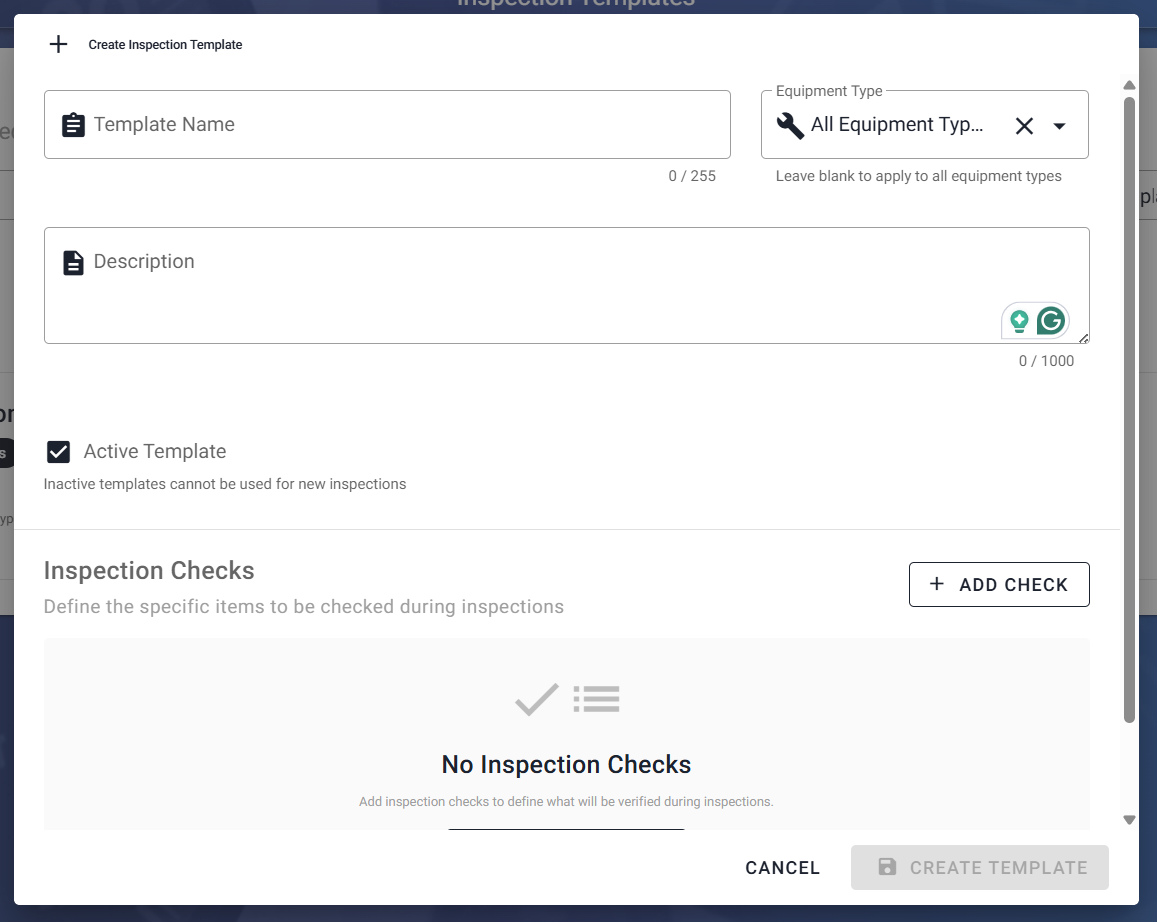
Task: Focus the Template Name input field
Action: (x=400, y=125)
